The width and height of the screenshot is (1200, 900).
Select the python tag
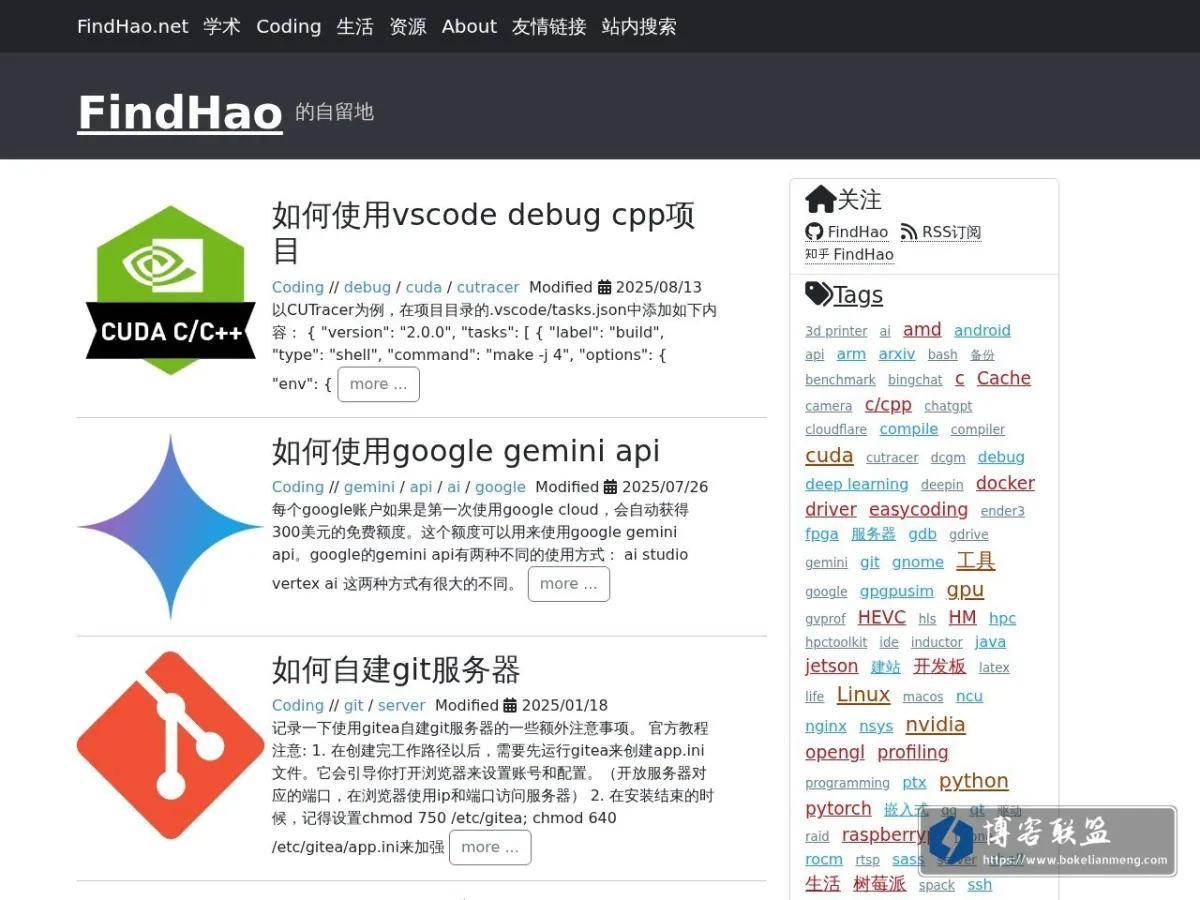(973, 780)
